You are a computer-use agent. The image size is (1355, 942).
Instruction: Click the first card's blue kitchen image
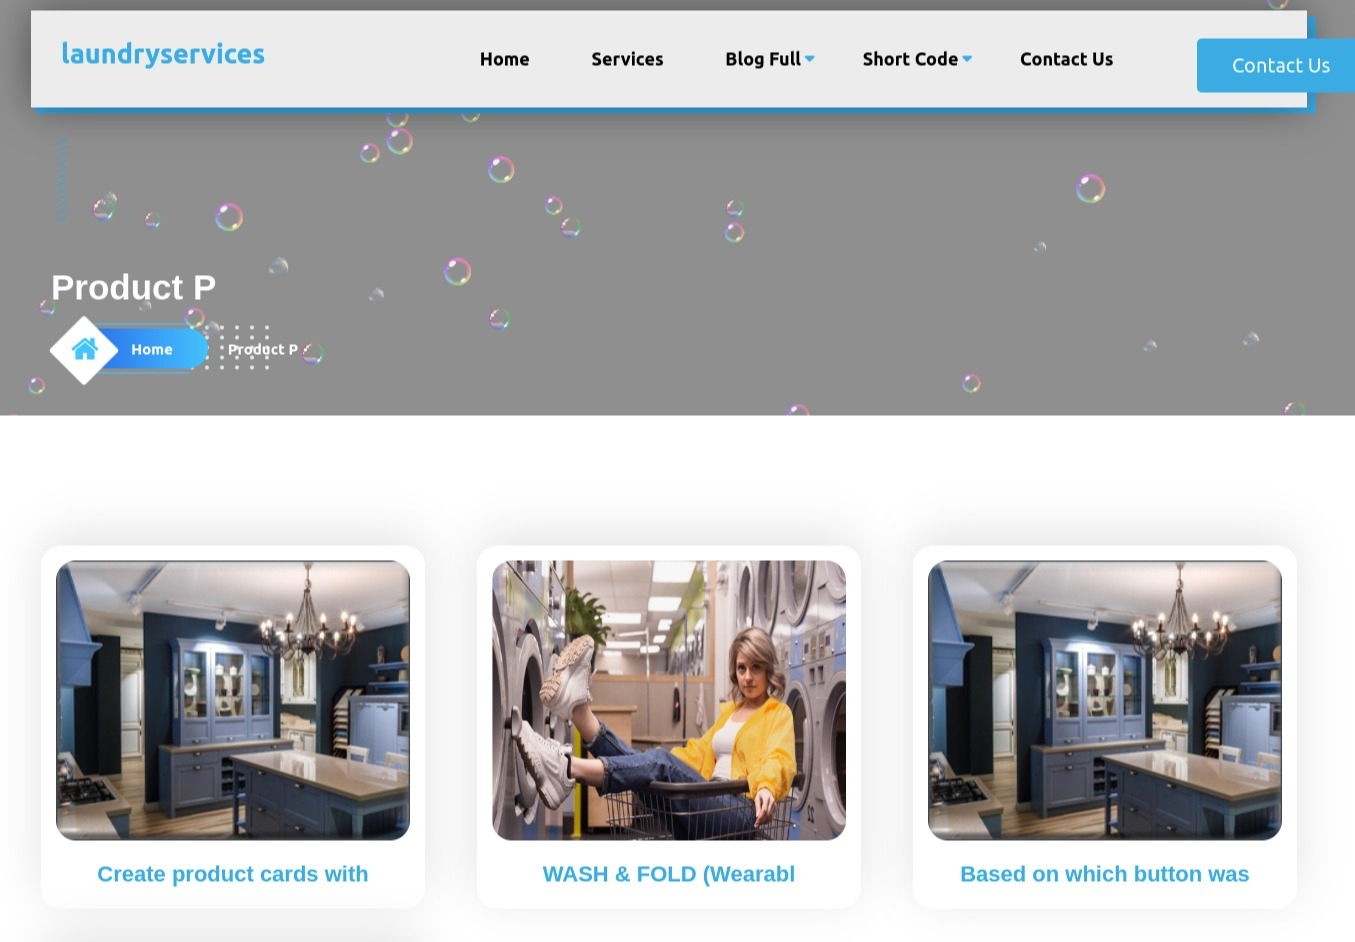(233, 700)
